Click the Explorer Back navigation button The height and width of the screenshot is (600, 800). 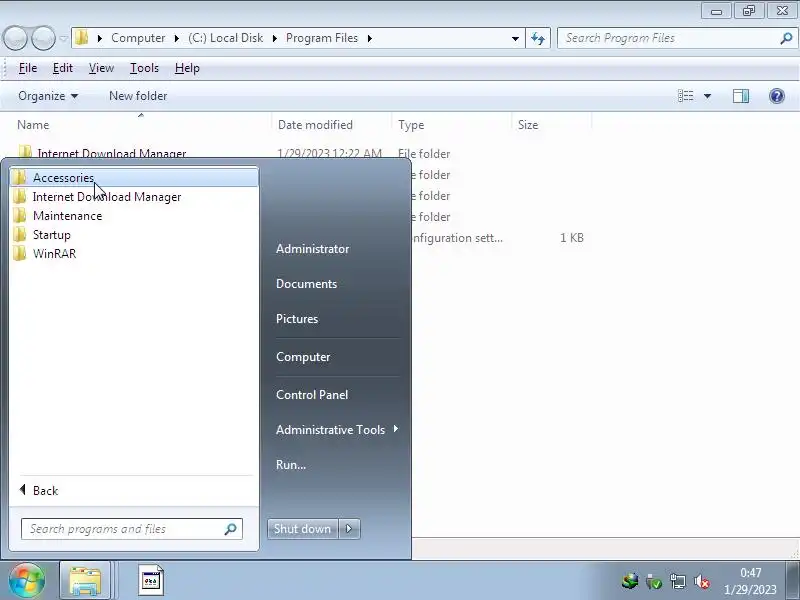tap(15, 38)
